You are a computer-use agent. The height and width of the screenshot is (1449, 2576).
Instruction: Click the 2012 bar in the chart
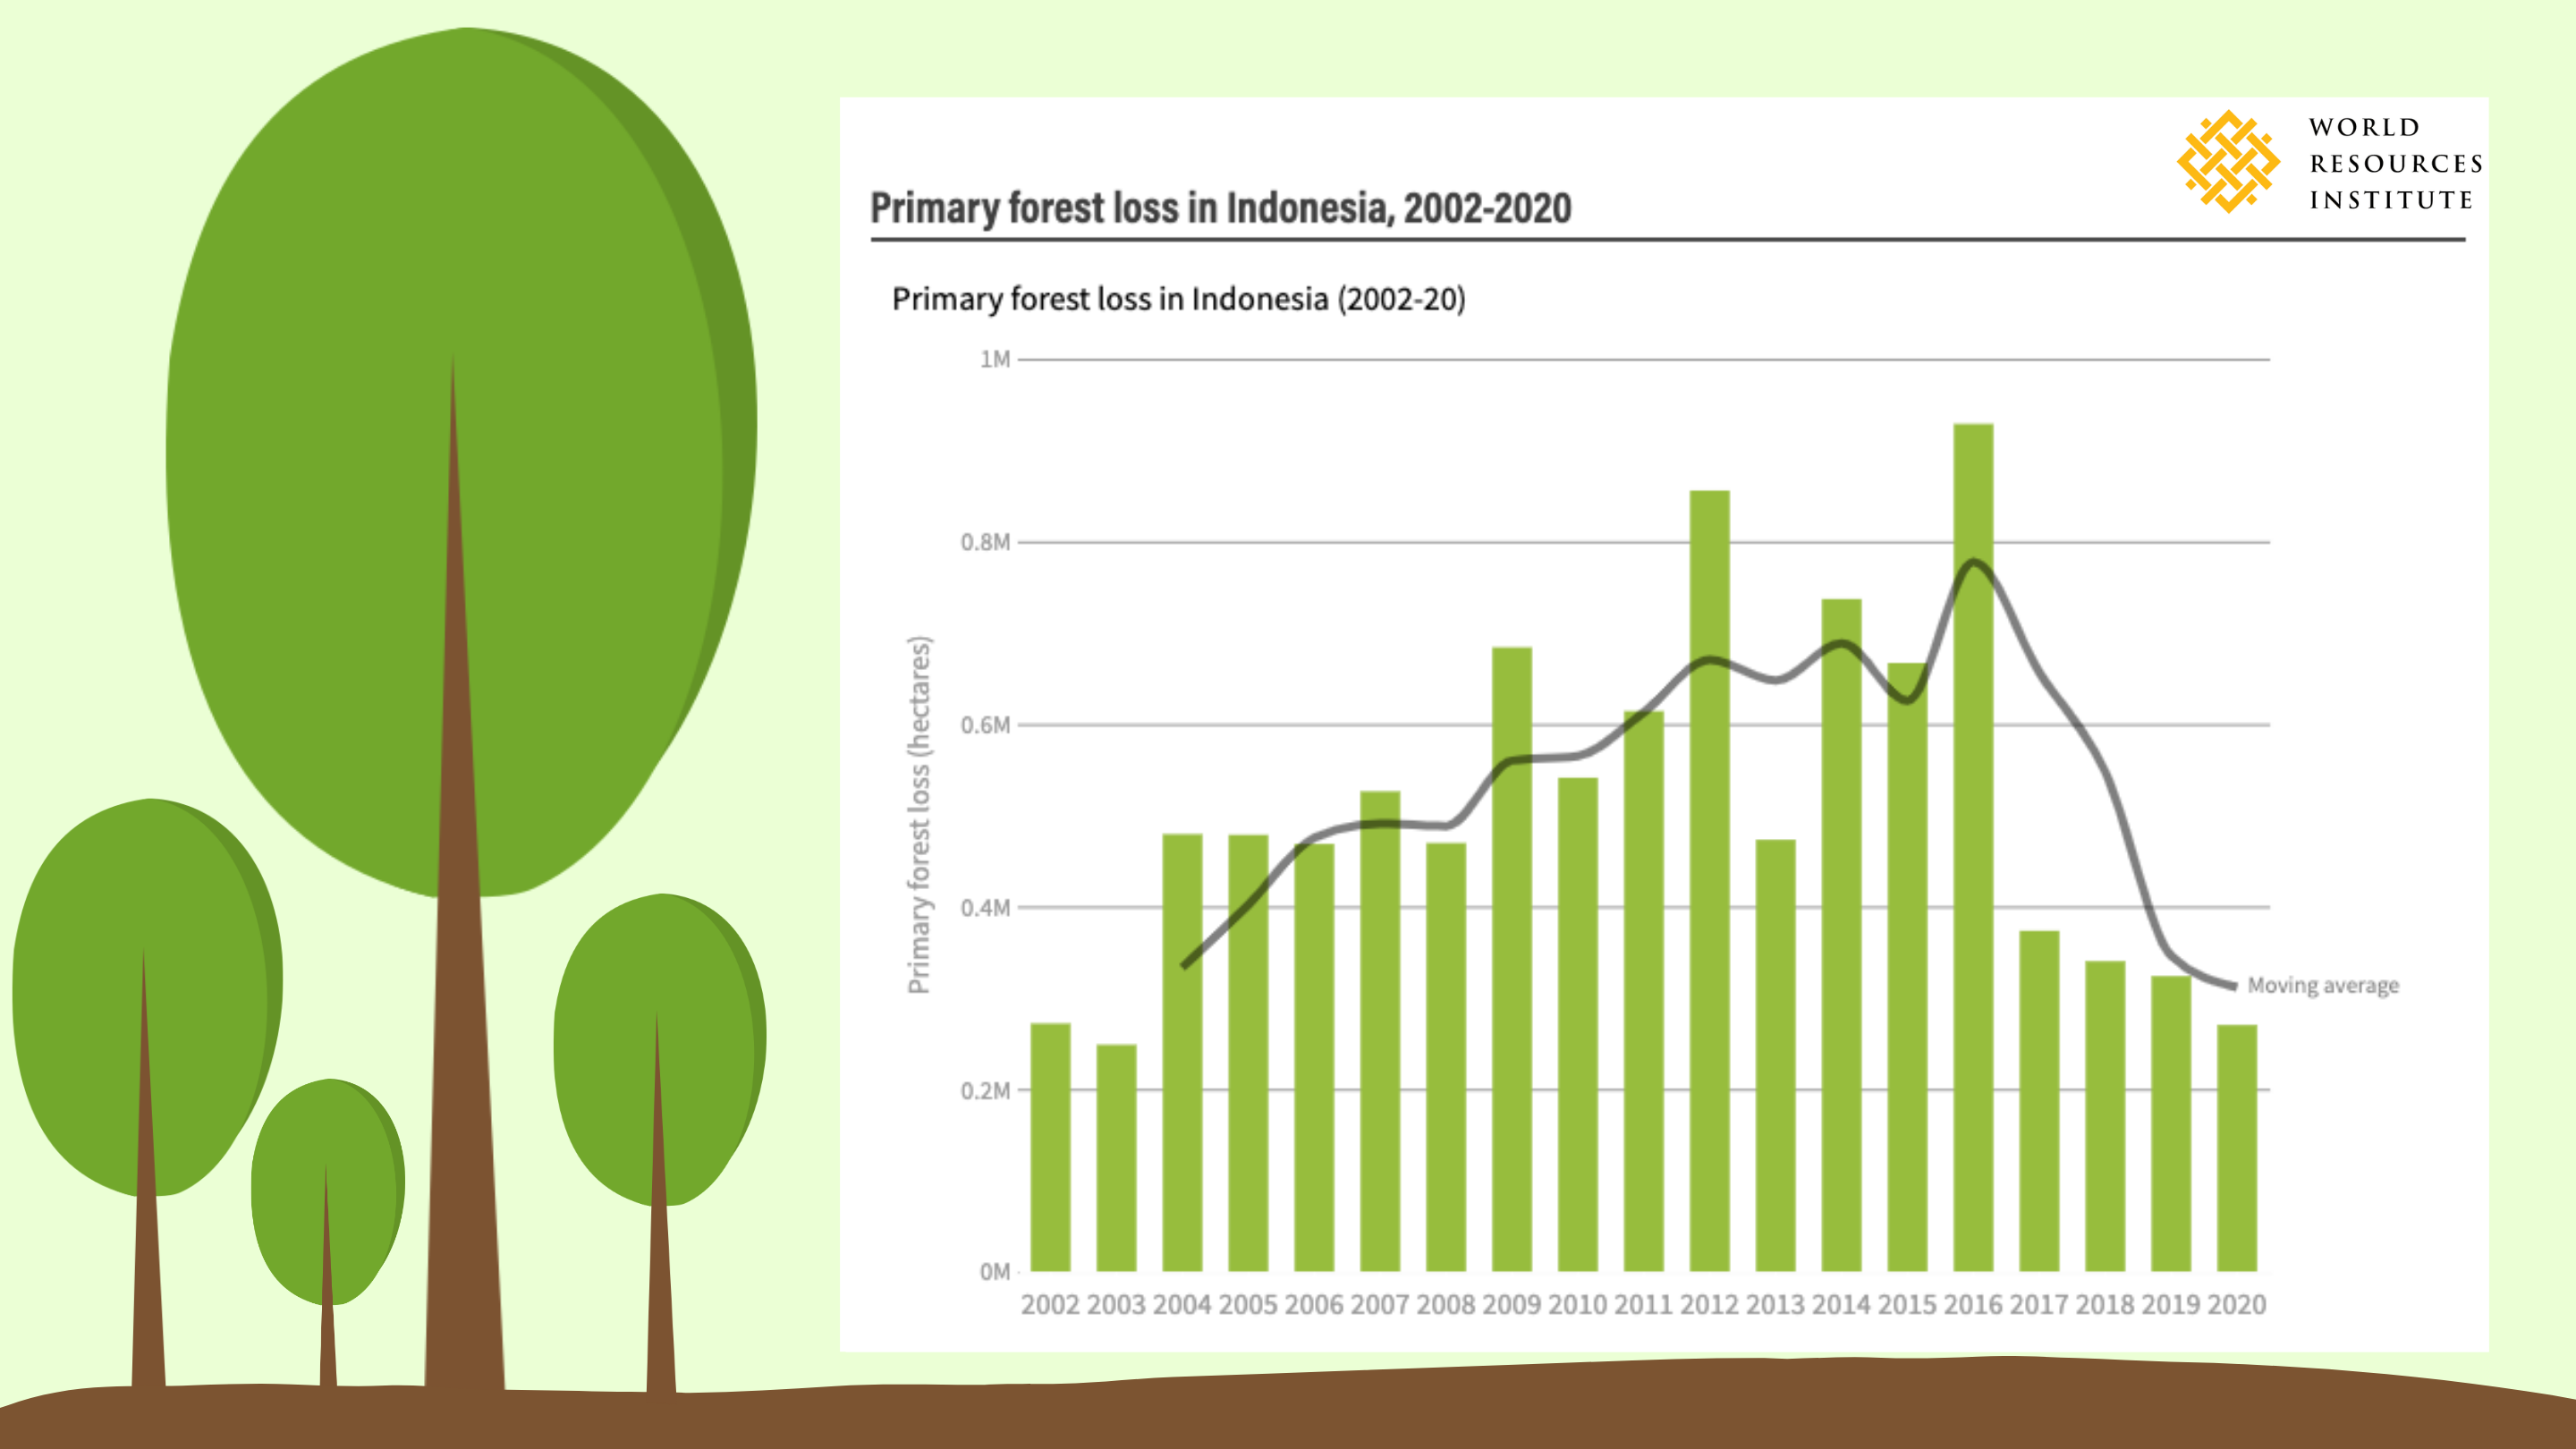1709,881
